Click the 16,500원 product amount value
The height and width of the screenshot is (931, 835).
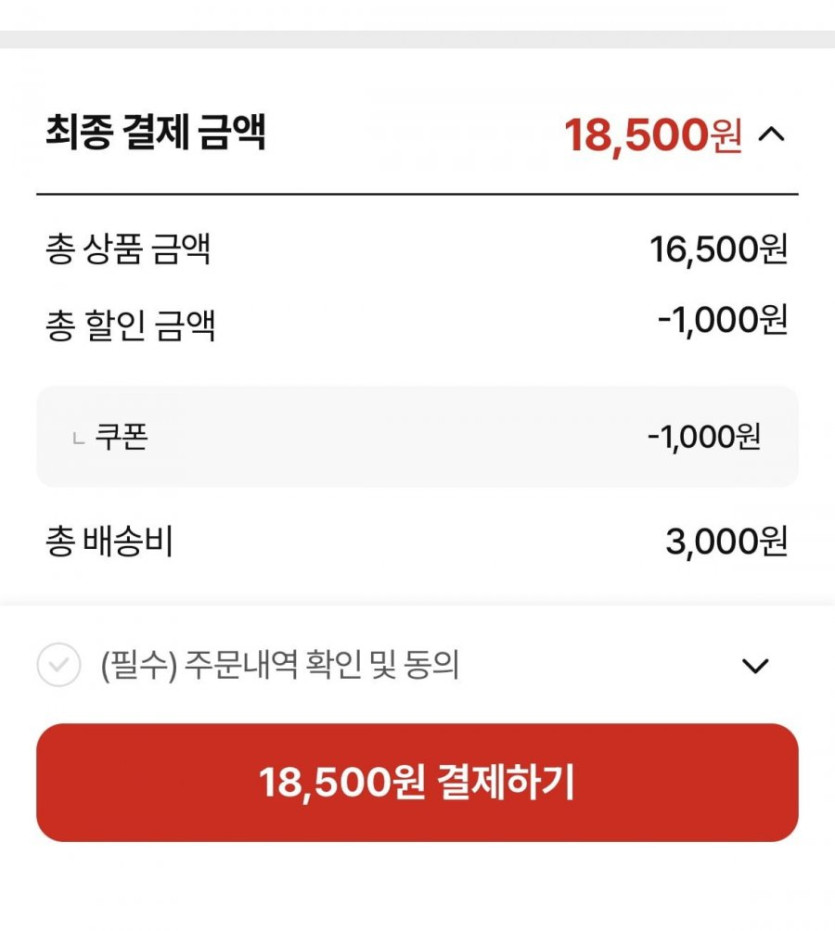[718, 249]
